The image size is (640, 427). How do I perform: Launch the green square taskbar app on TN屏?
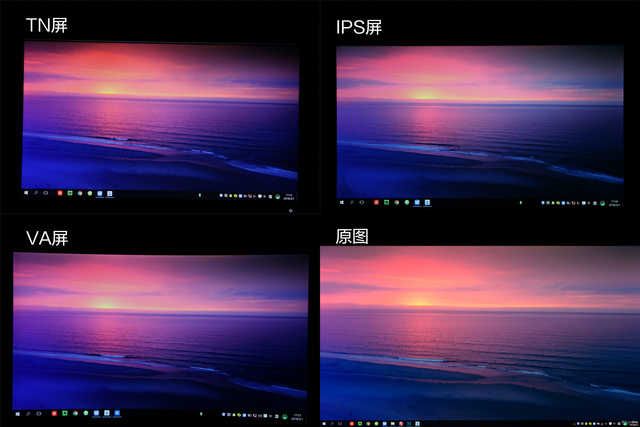70,193
